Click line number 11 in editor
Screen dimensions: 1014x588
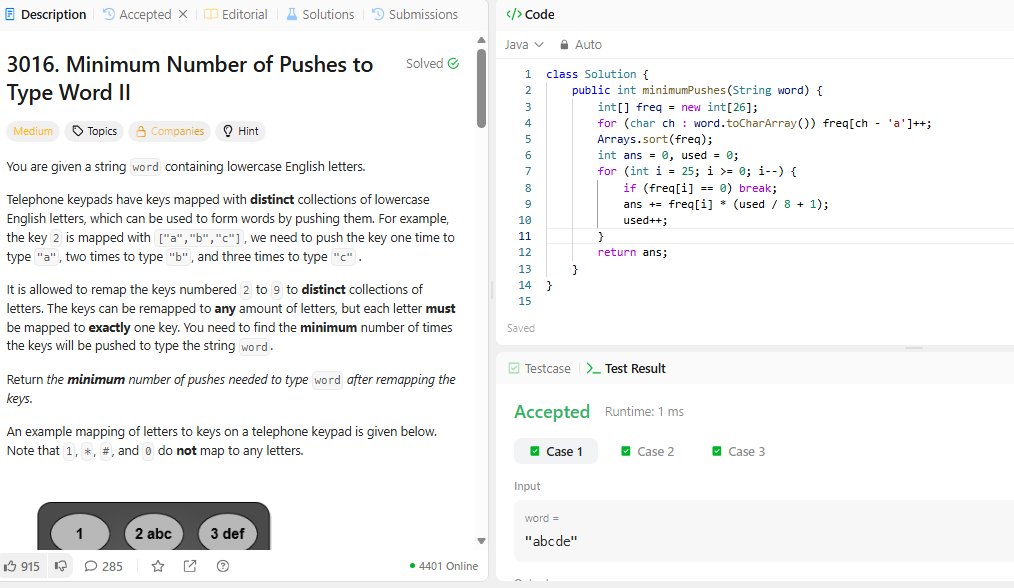click(524, 236)
